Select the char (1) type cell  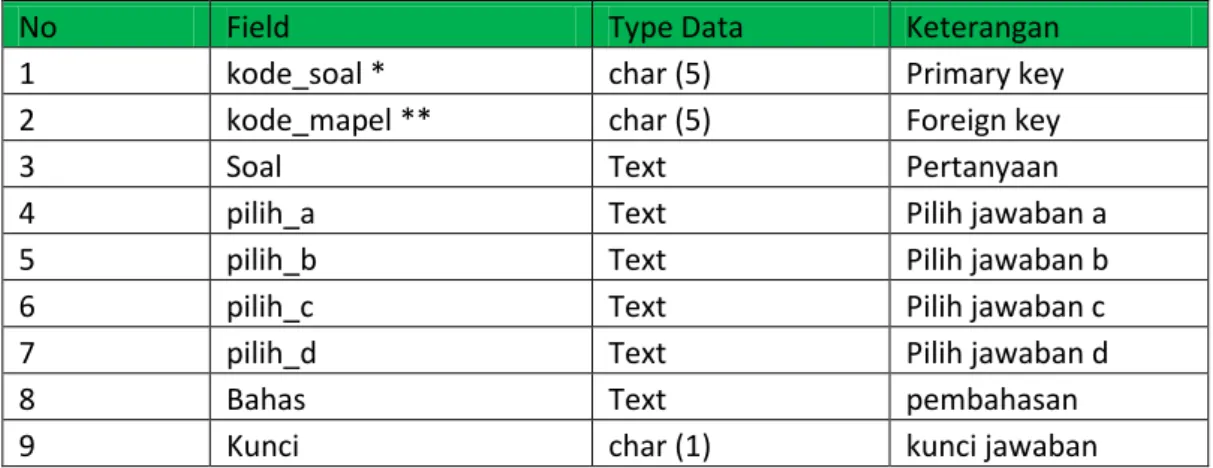[745, 445]
